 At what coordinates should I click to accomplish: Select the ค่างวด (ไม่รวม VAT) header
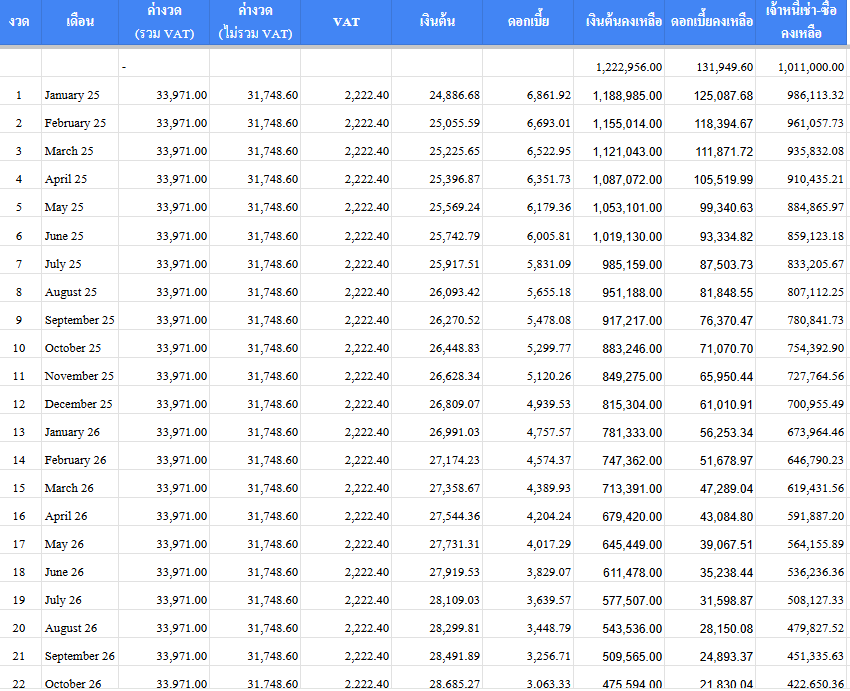click(255, 22)
